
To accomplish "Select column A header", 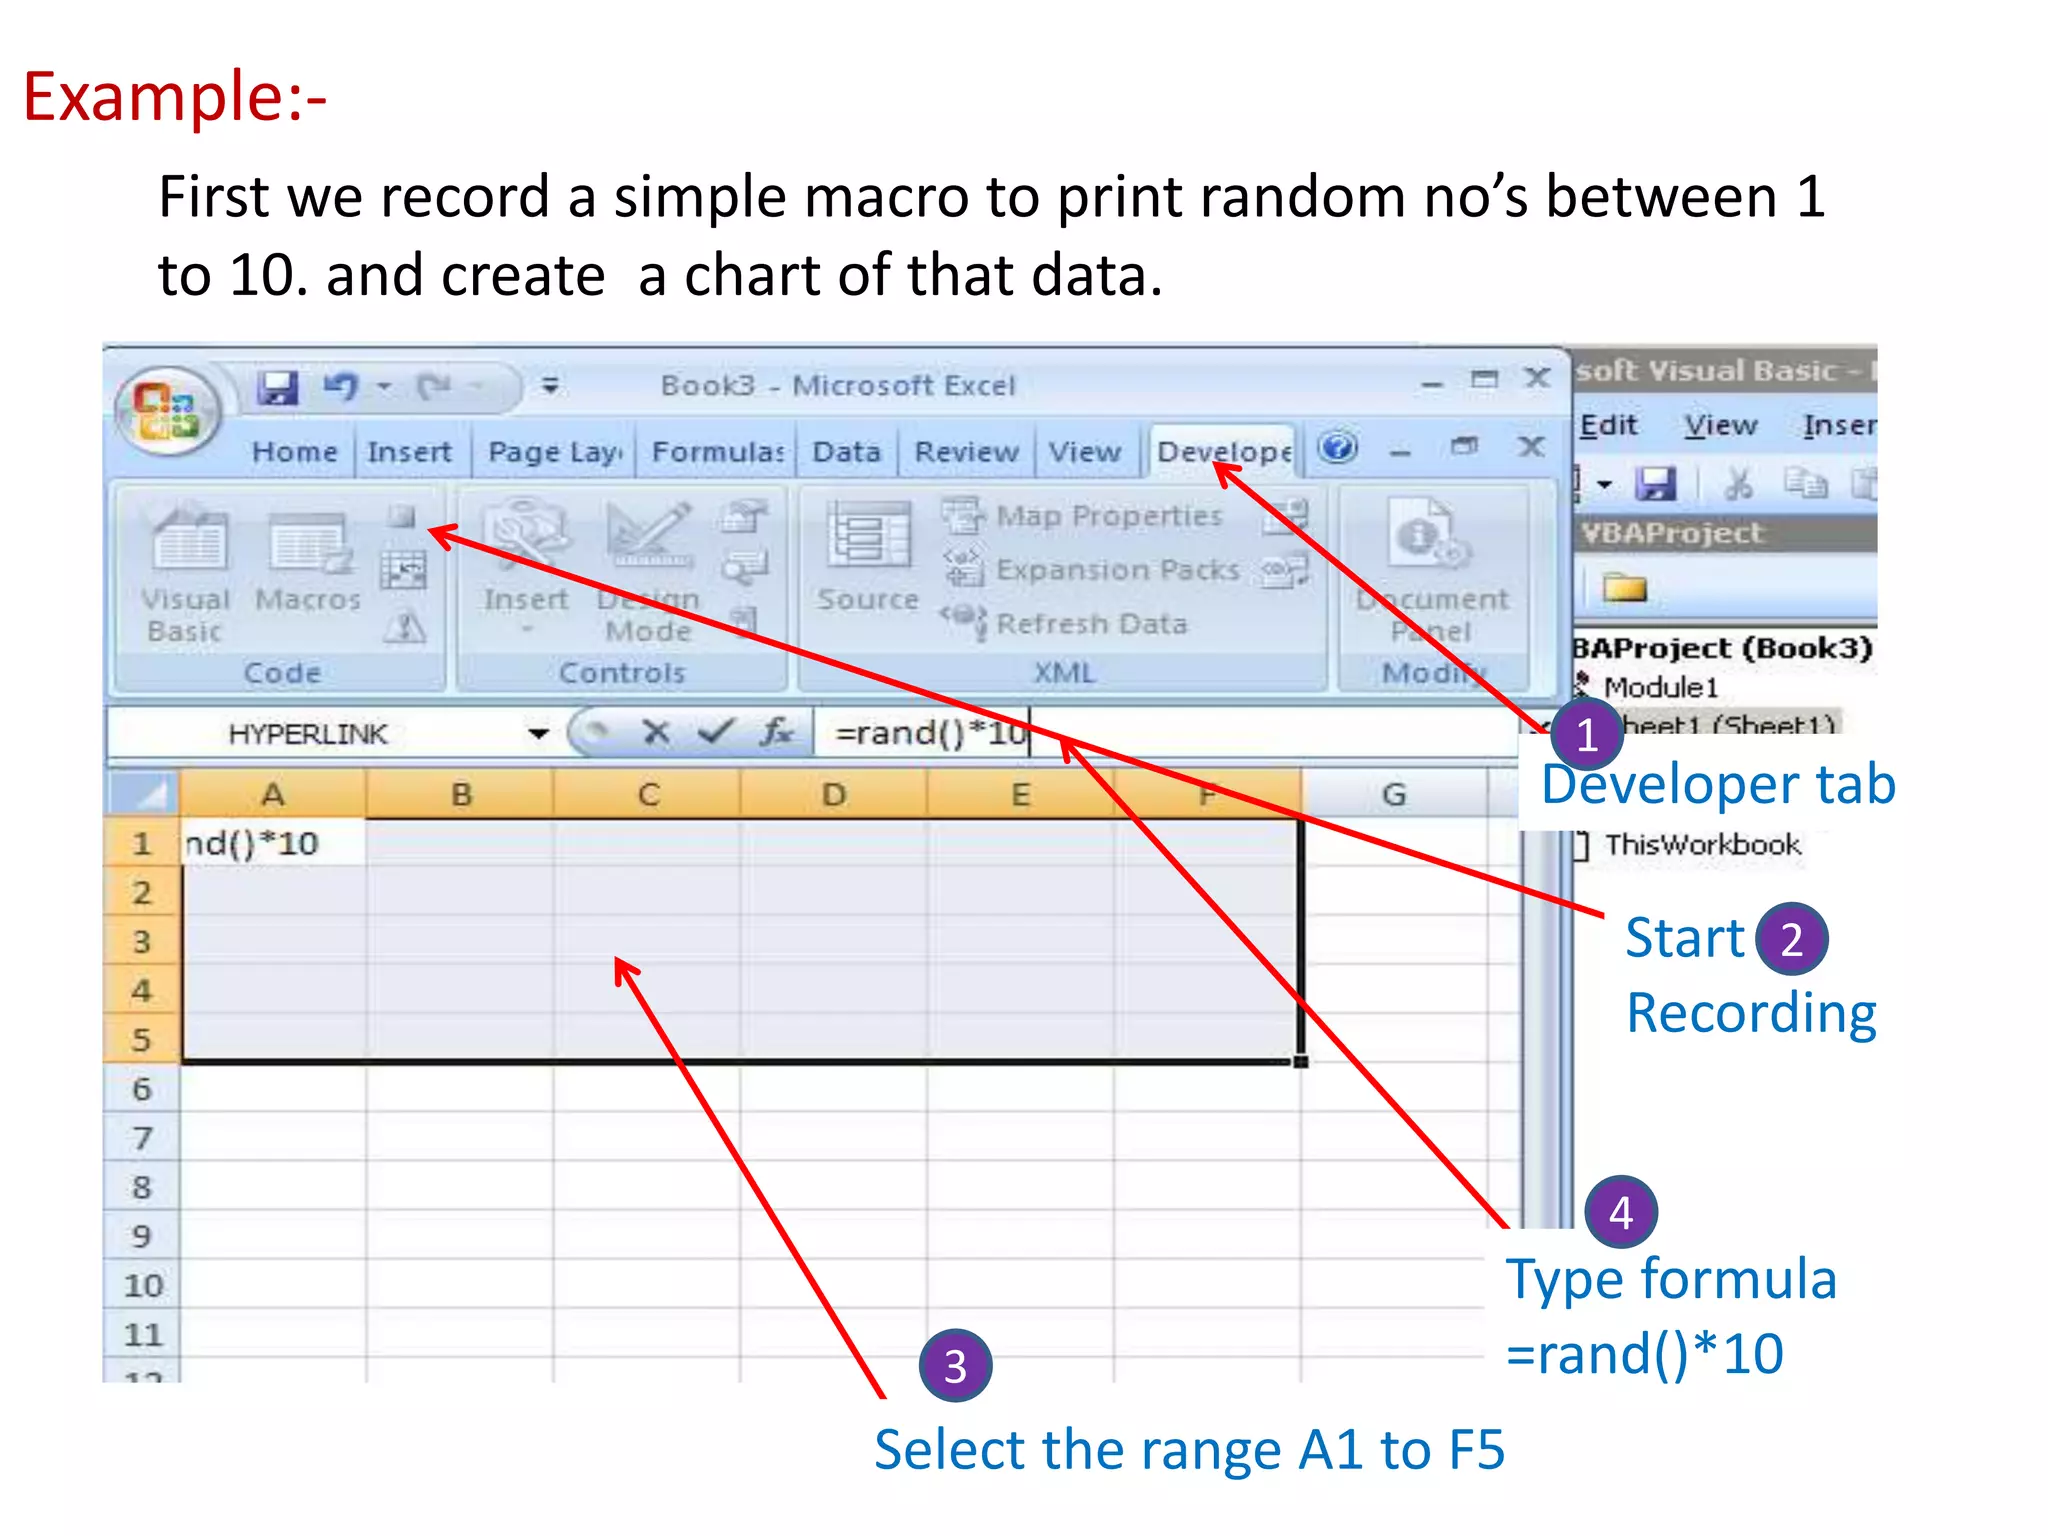I will point(272,794).
